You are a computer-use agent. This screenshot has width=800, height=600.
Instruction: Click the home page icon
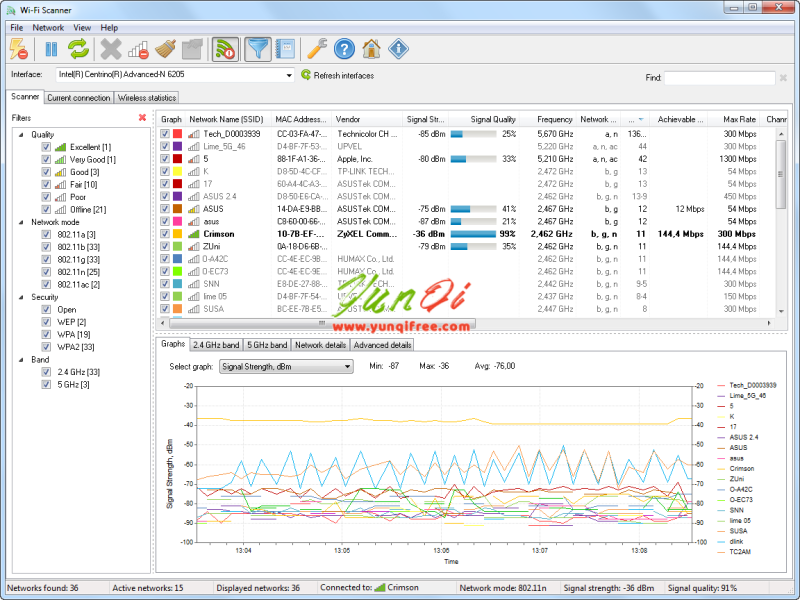coord(370,48)
